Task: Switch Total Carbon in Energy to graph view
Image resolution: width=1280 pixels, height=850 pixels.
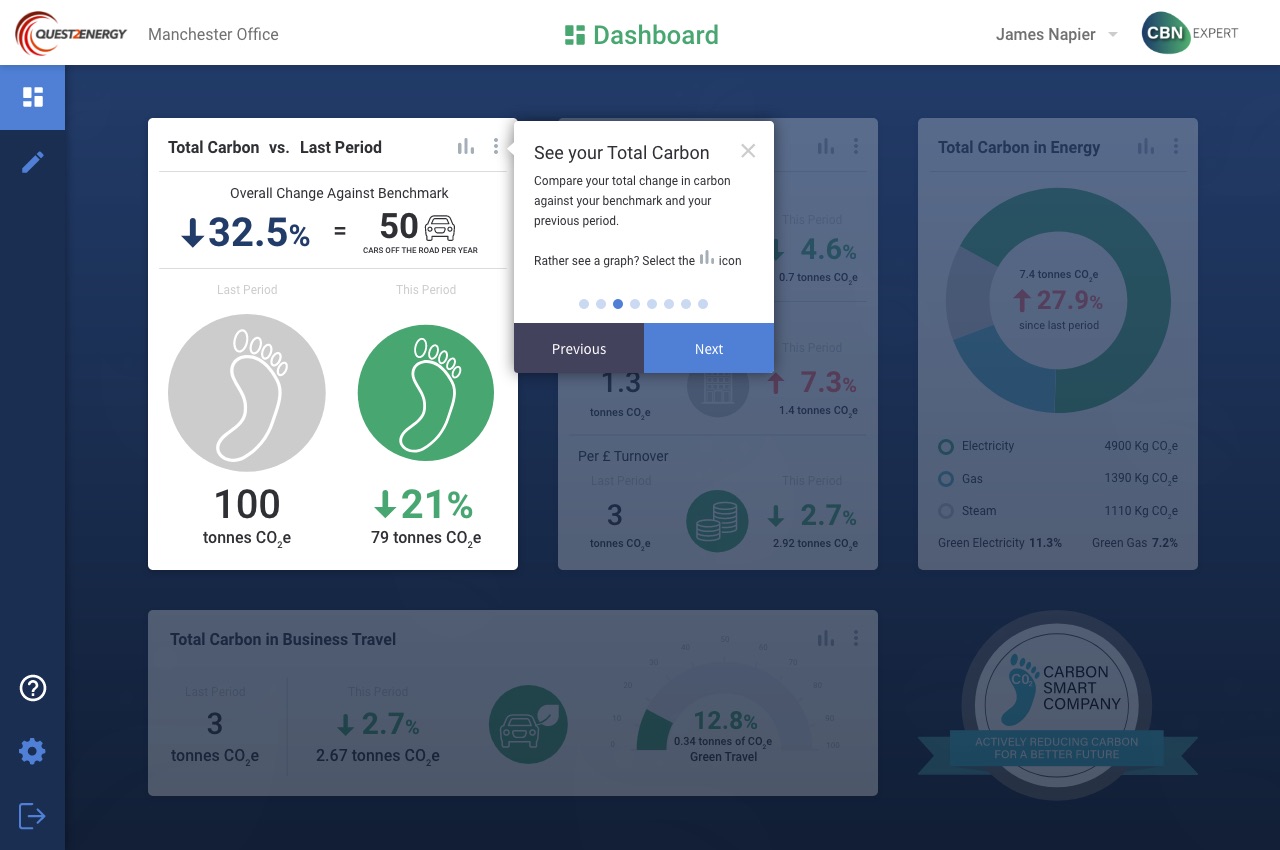Action: click(x=1146, y=147)
